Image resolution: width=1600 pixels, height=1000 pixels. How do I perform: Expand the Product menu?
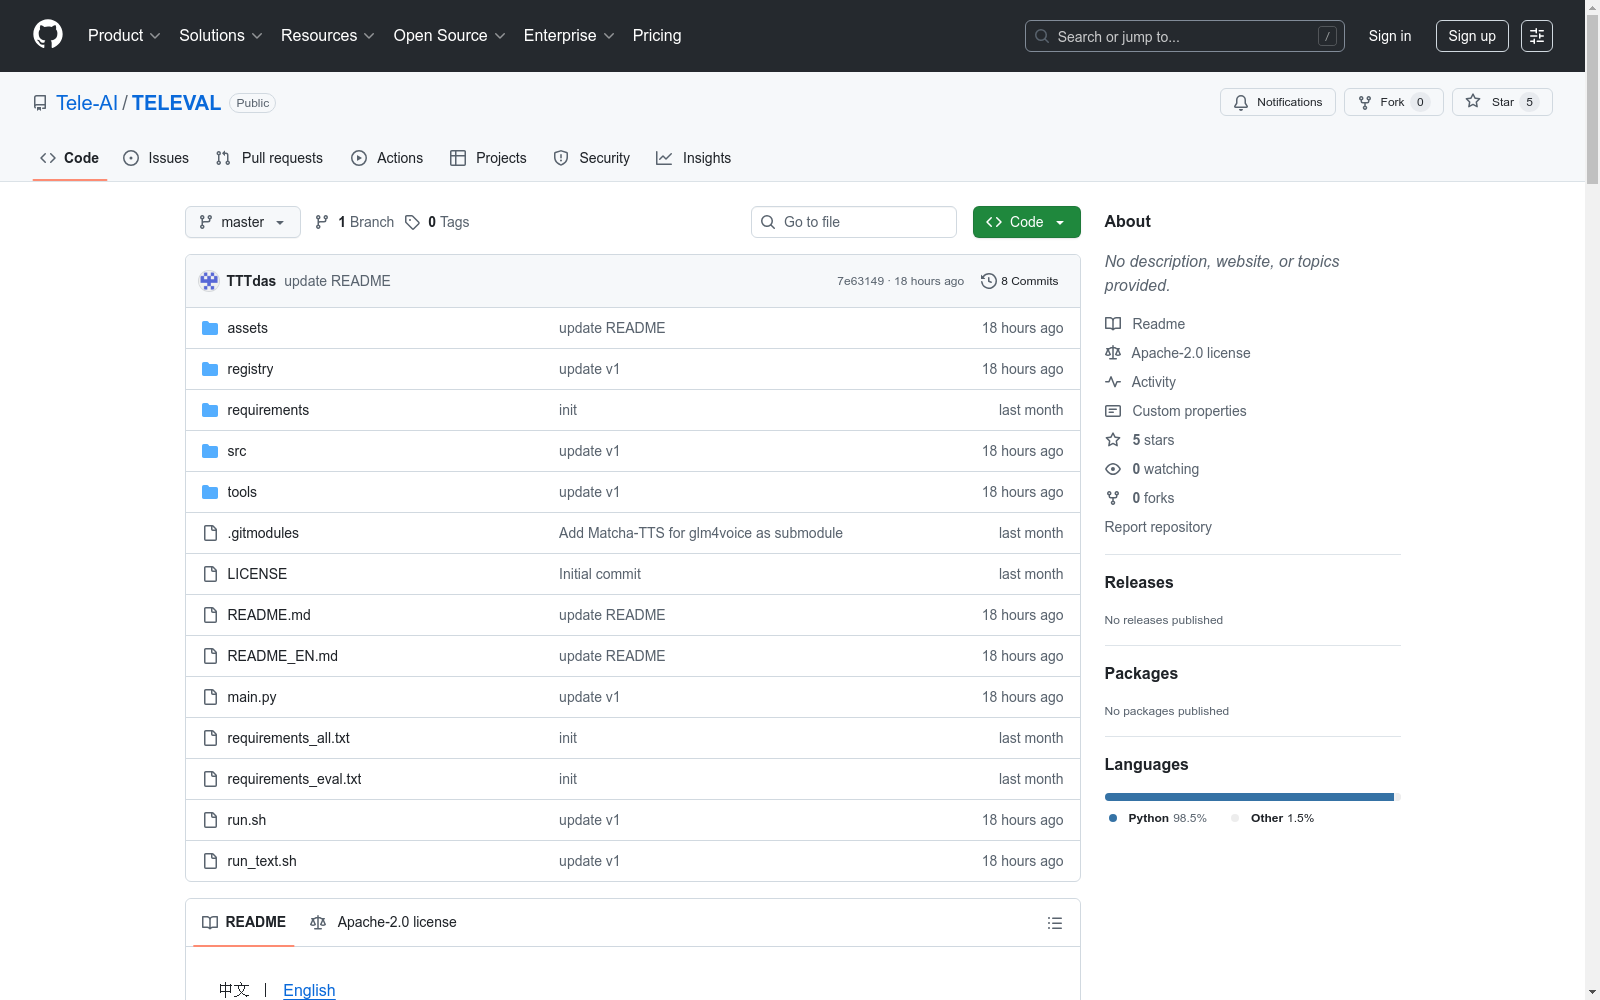[124, 36]
